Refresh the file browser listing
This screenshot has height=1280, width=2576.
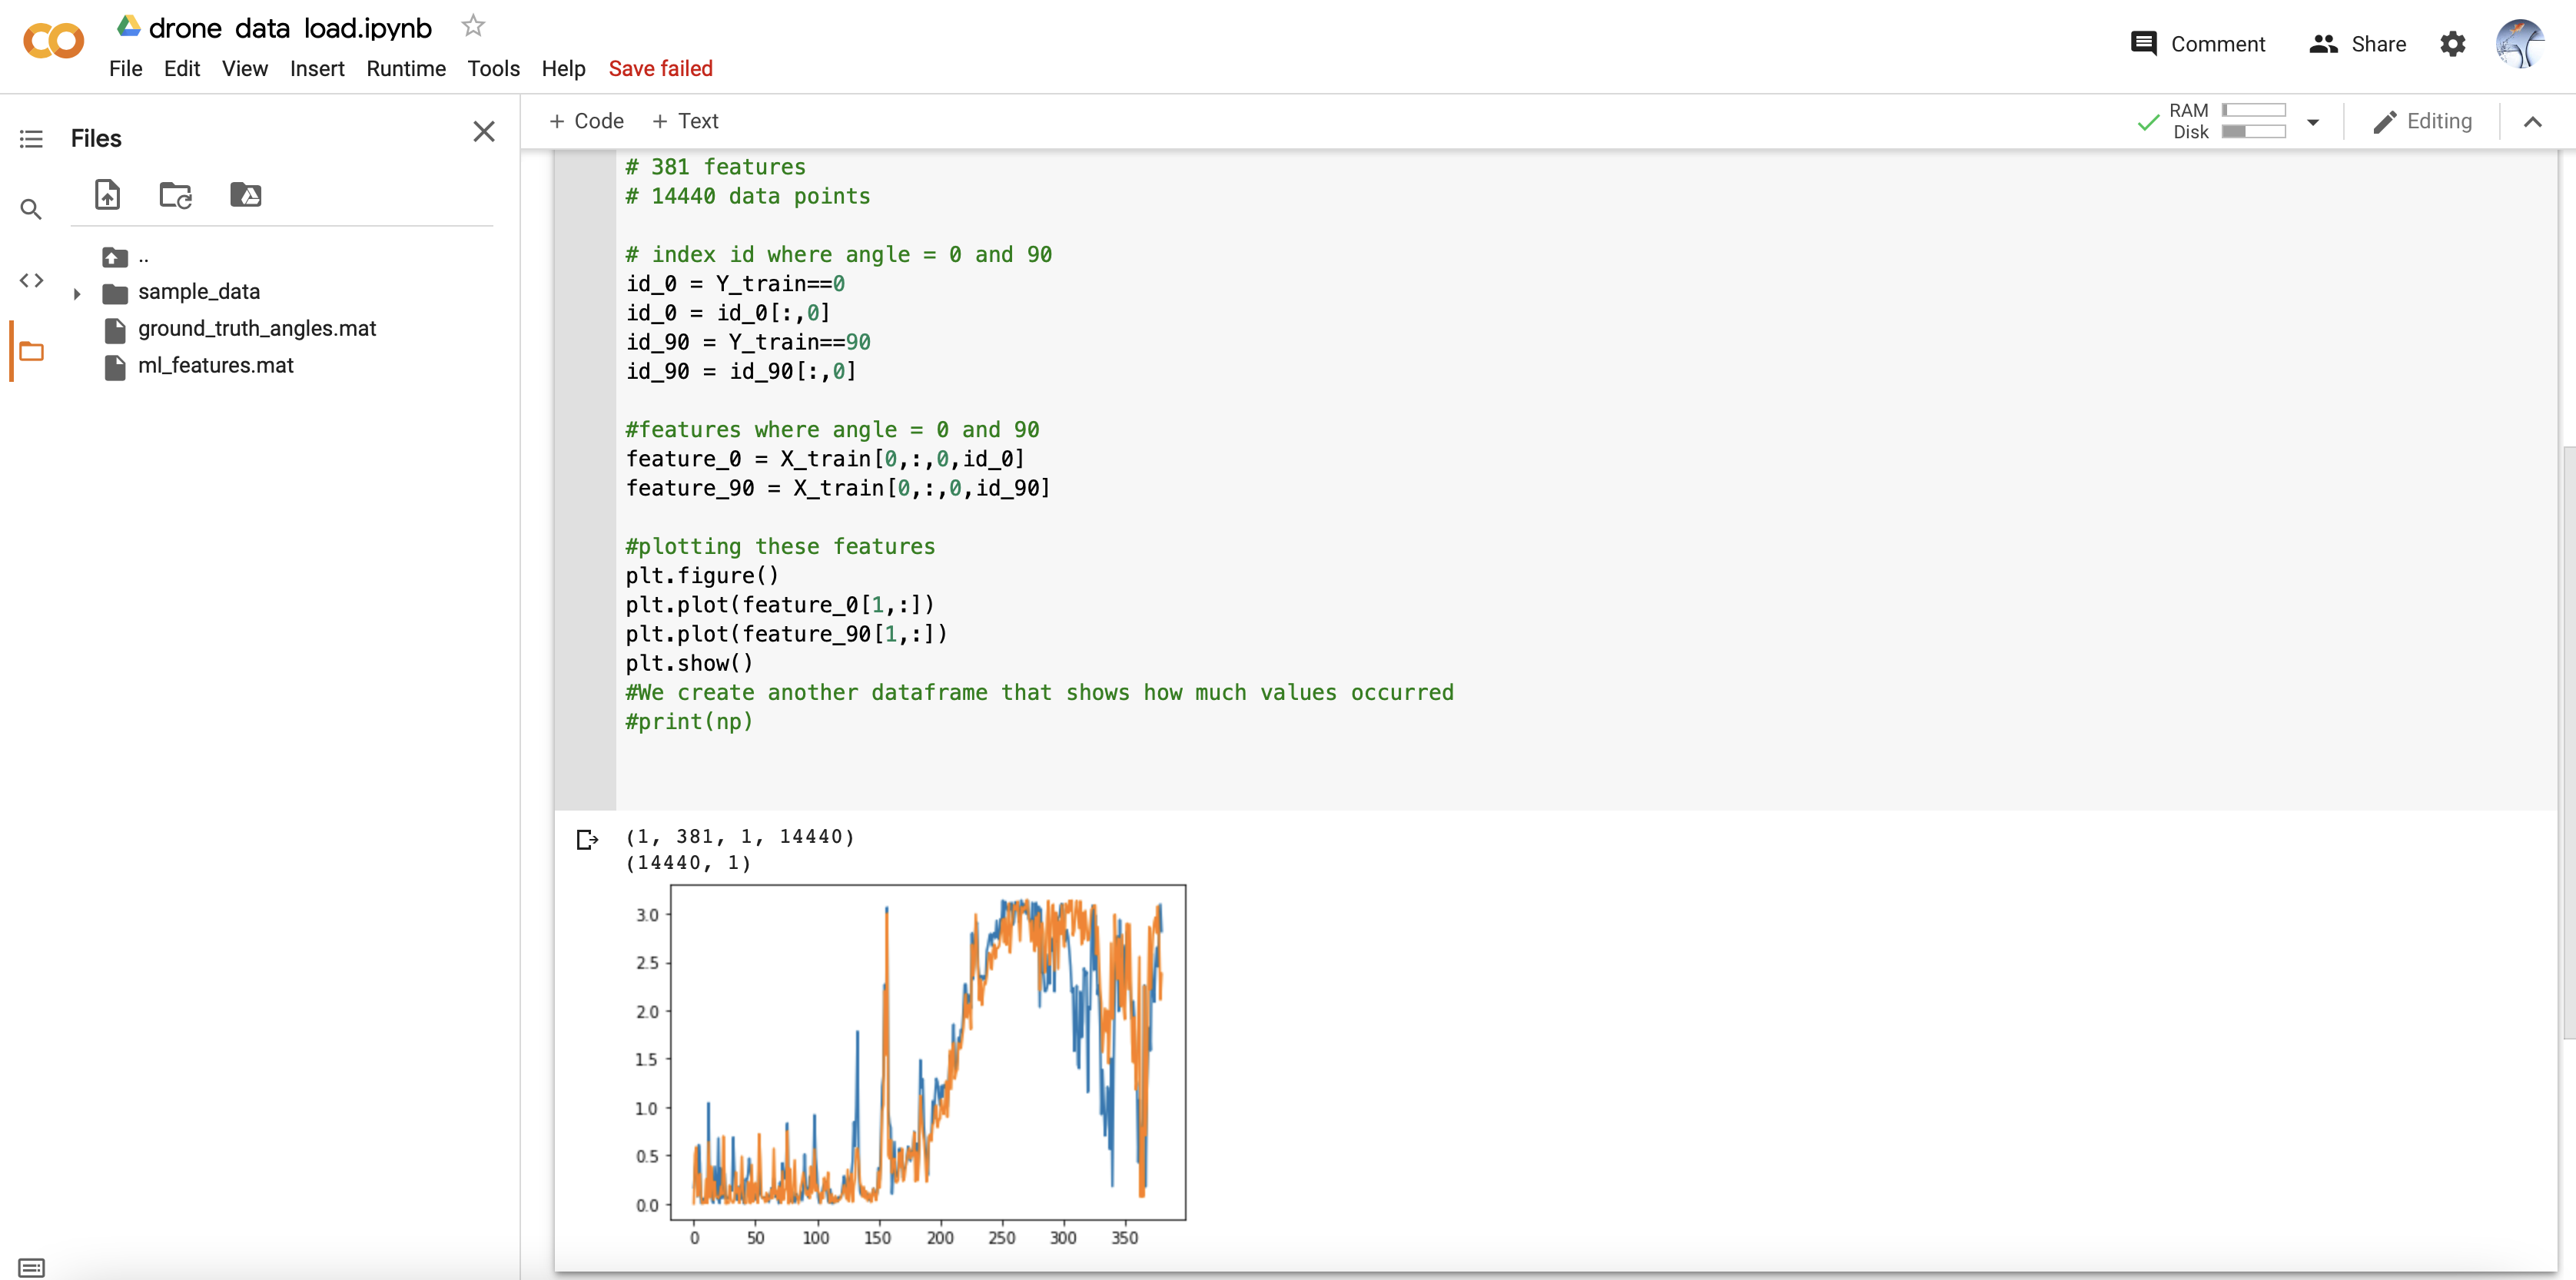176,194
